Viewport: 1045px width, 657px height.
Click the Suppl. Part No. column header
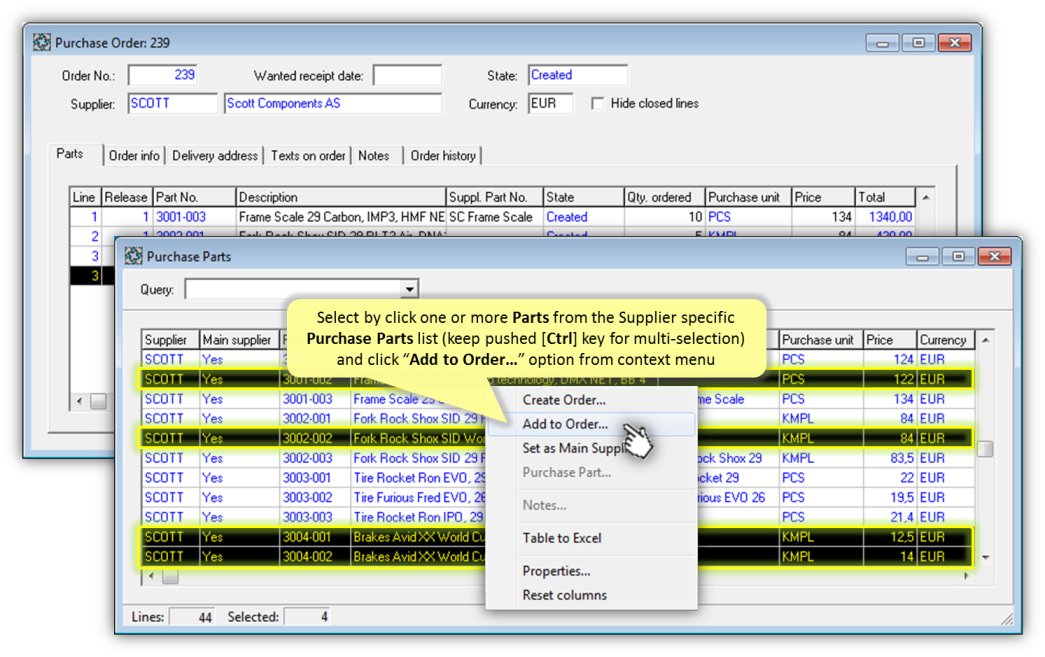click(x=494, y=197)
